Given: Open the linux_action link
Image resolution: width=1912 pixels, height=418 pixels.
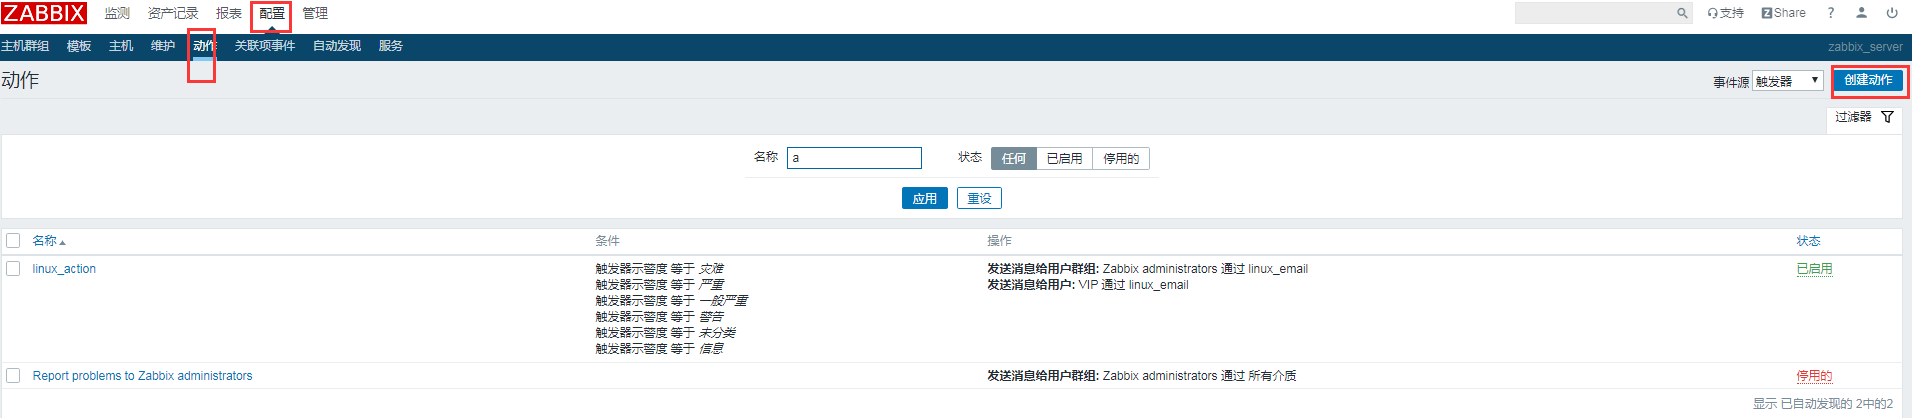Looking at the screenshot, I should coord(64,269).
